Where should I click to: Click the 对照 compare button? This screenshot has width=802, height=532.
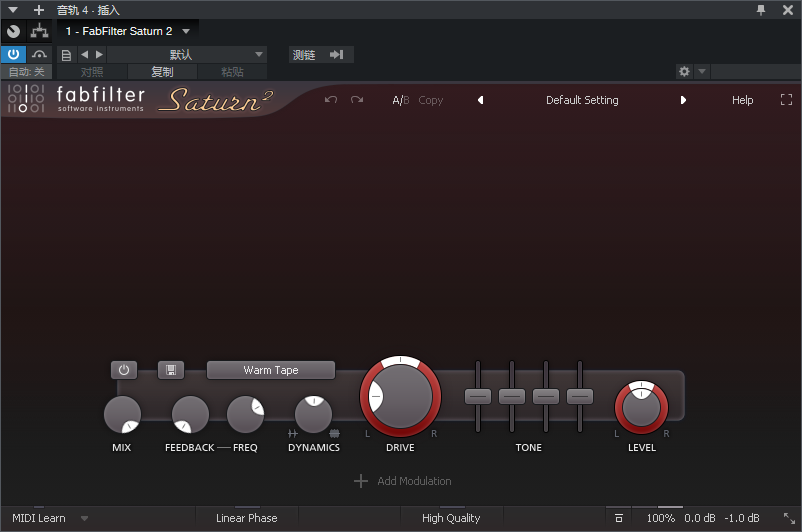92,72
